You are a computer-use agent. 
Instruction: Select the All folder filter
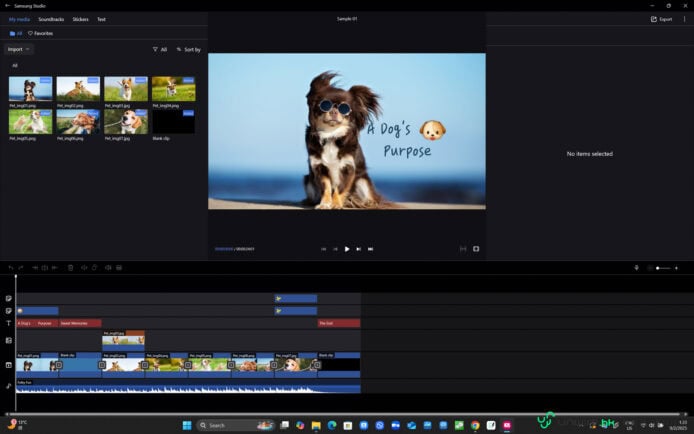[x=16, y=33]
